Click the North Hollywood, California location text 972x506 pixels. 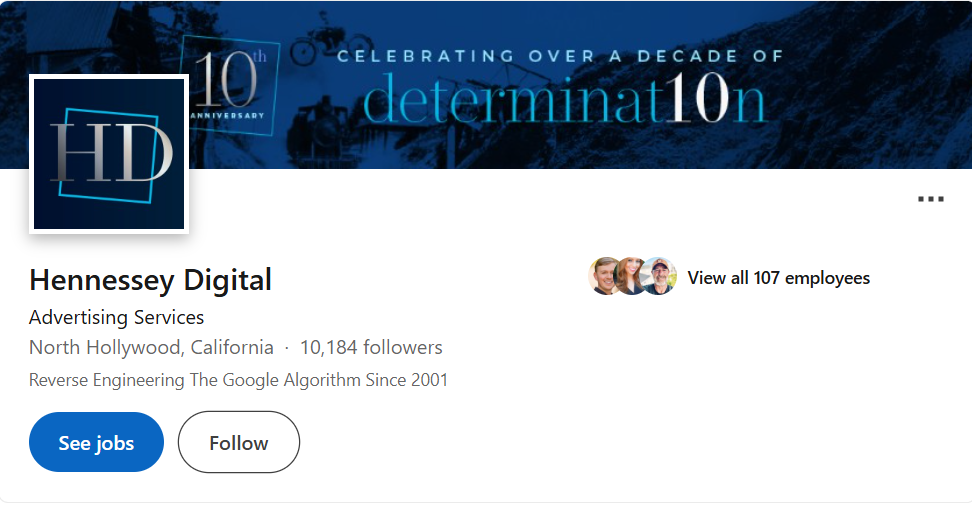pyautogui.click(x=151, y=348)
